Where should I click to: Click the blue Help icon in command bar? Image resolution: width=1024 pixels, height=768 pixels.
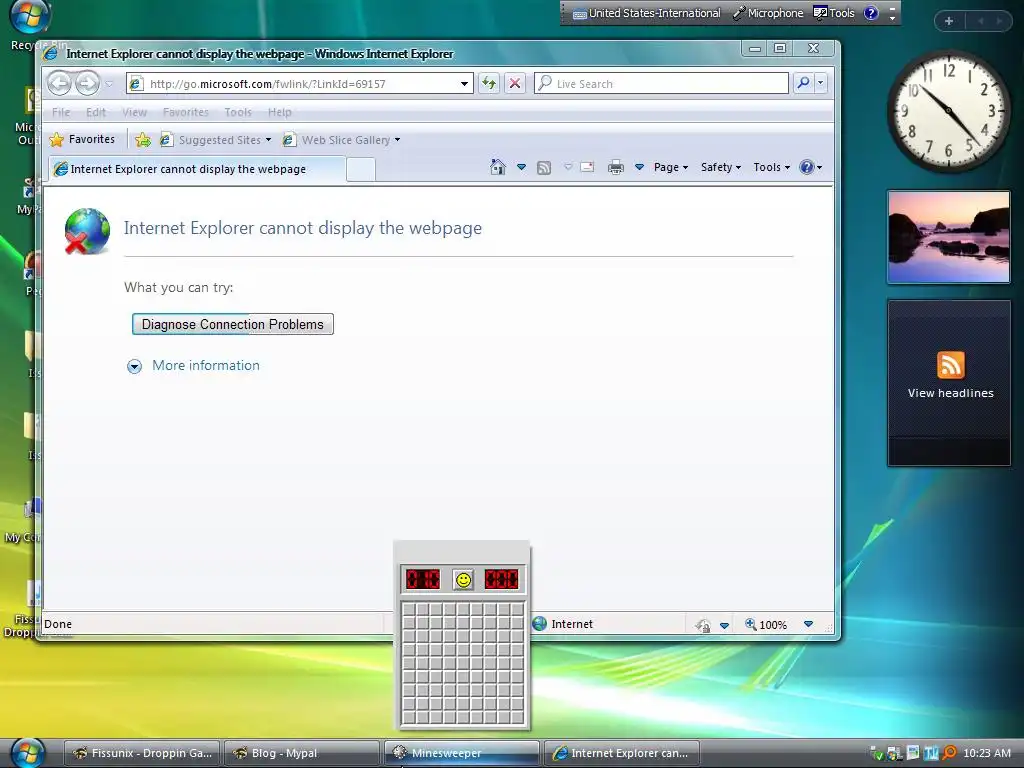pyautogui.click(x=807, y=167)
